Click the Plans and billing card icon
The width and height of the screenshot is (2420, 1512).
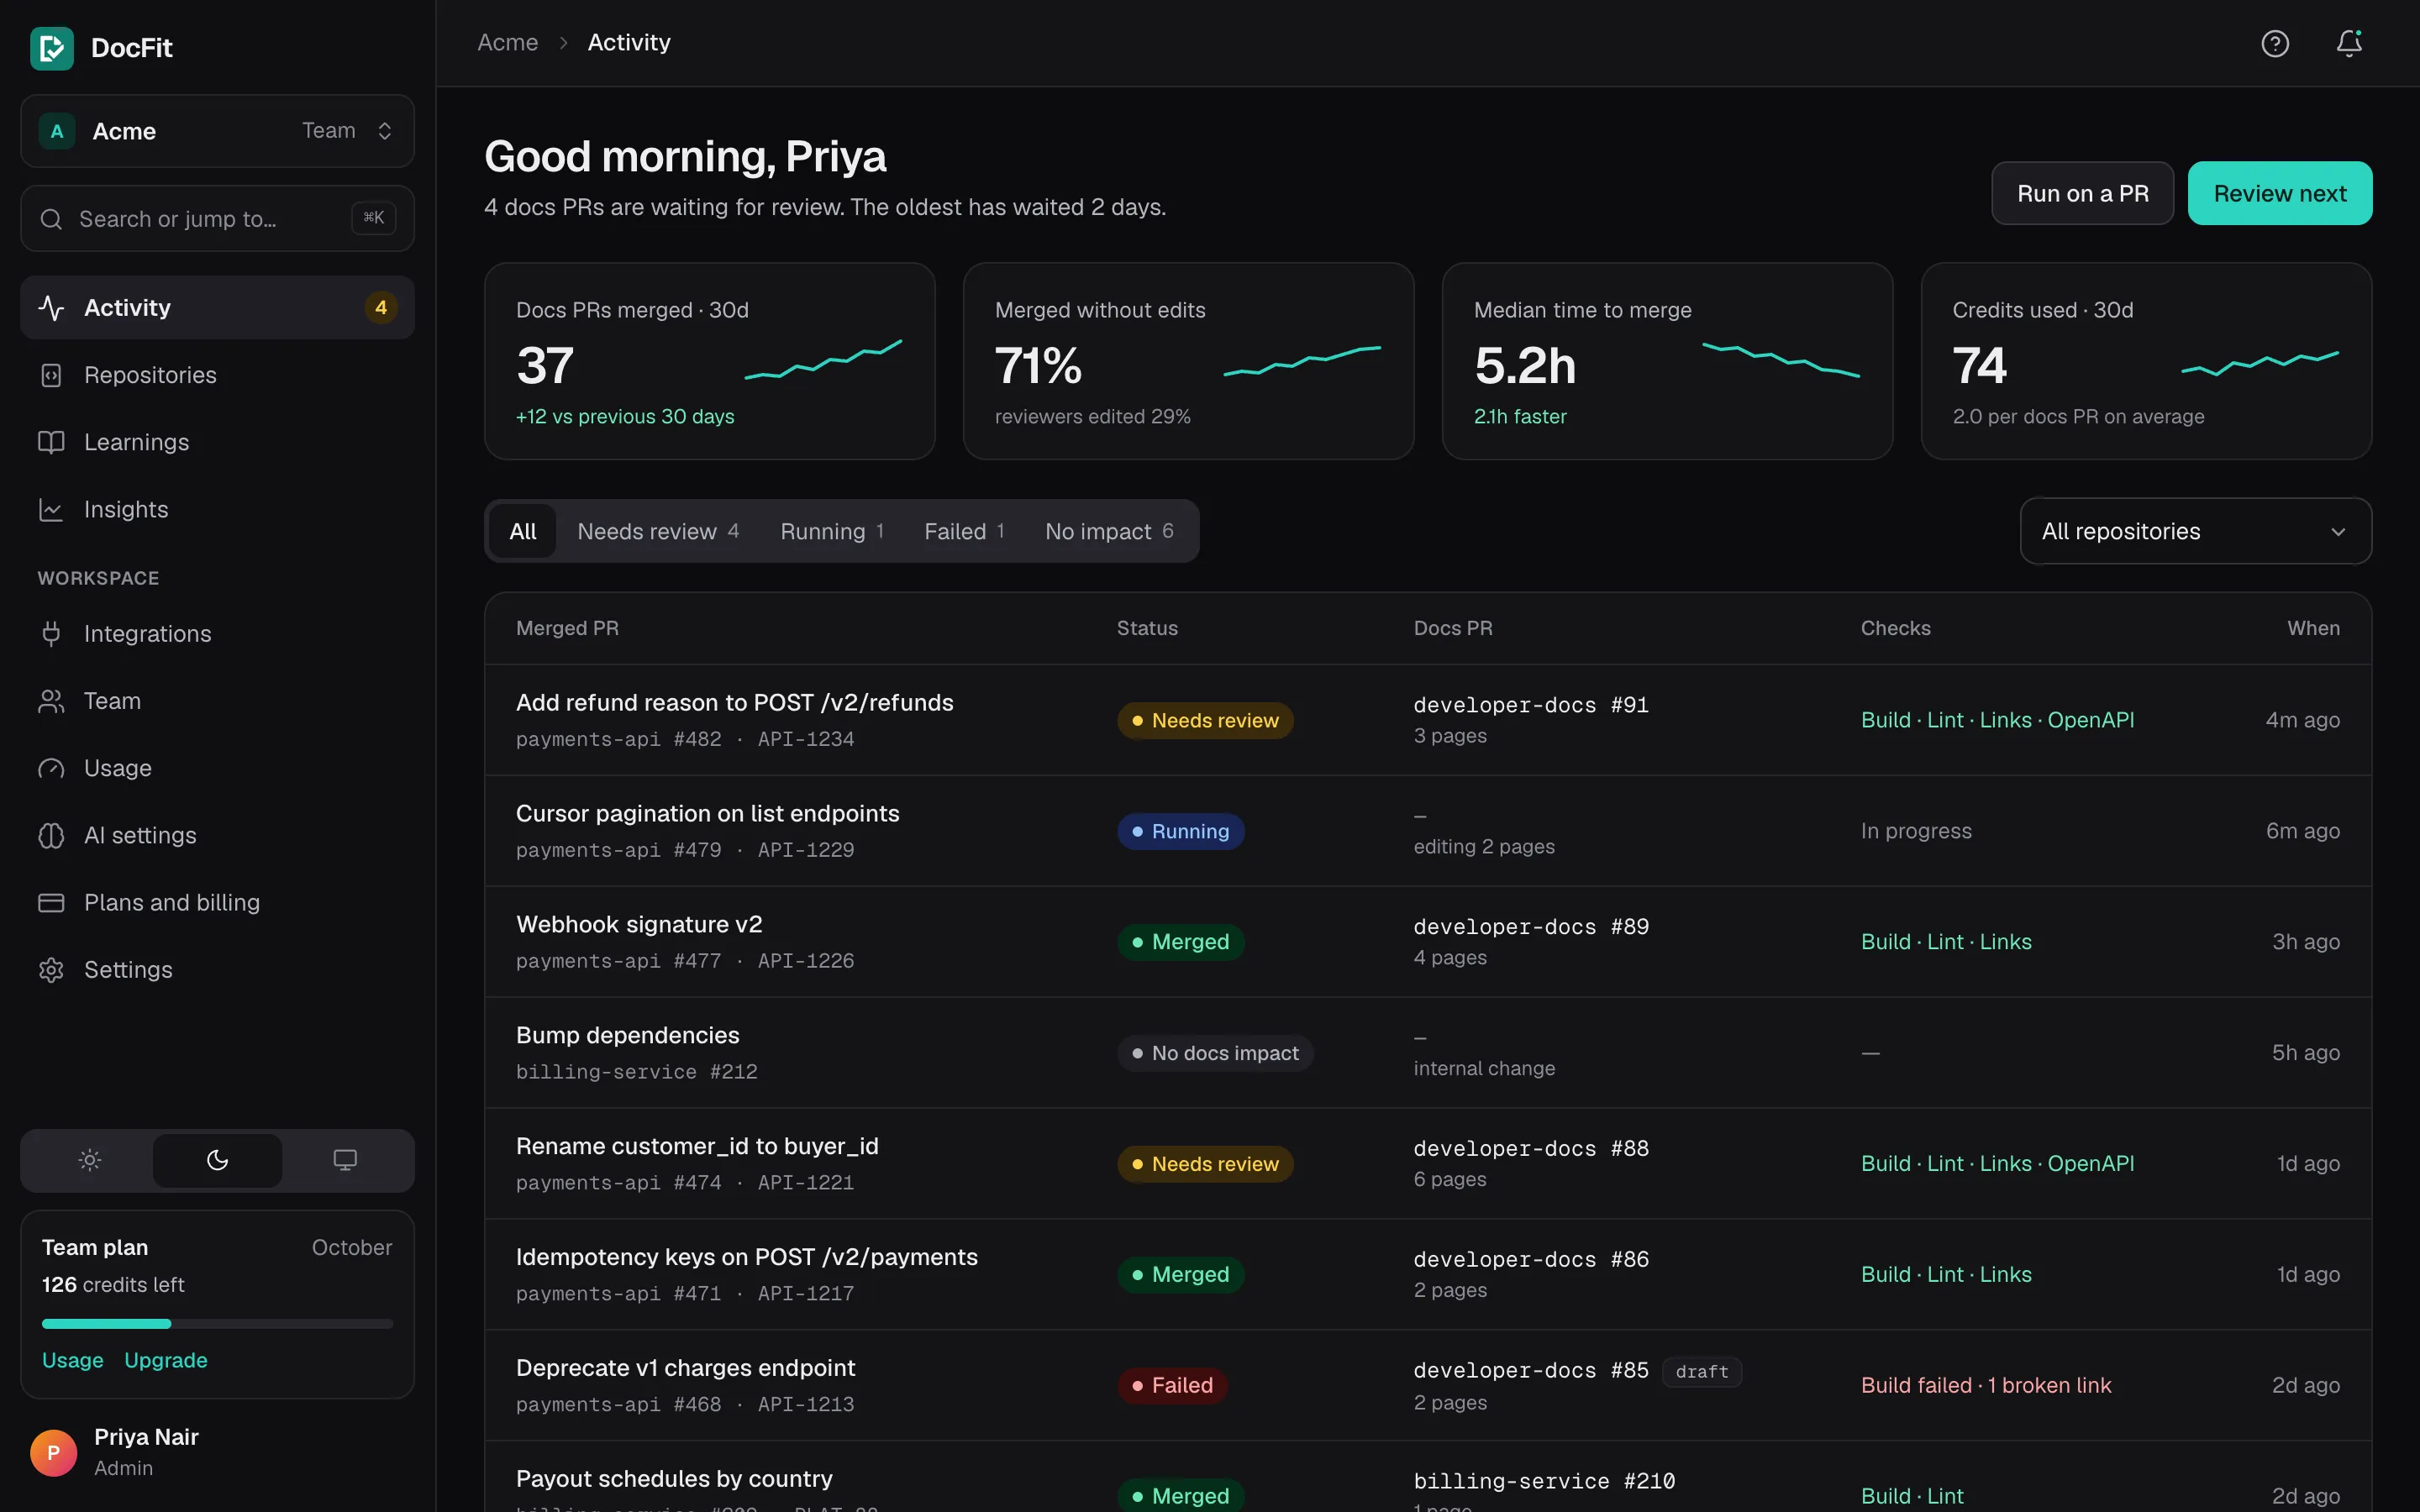(51, 902)
